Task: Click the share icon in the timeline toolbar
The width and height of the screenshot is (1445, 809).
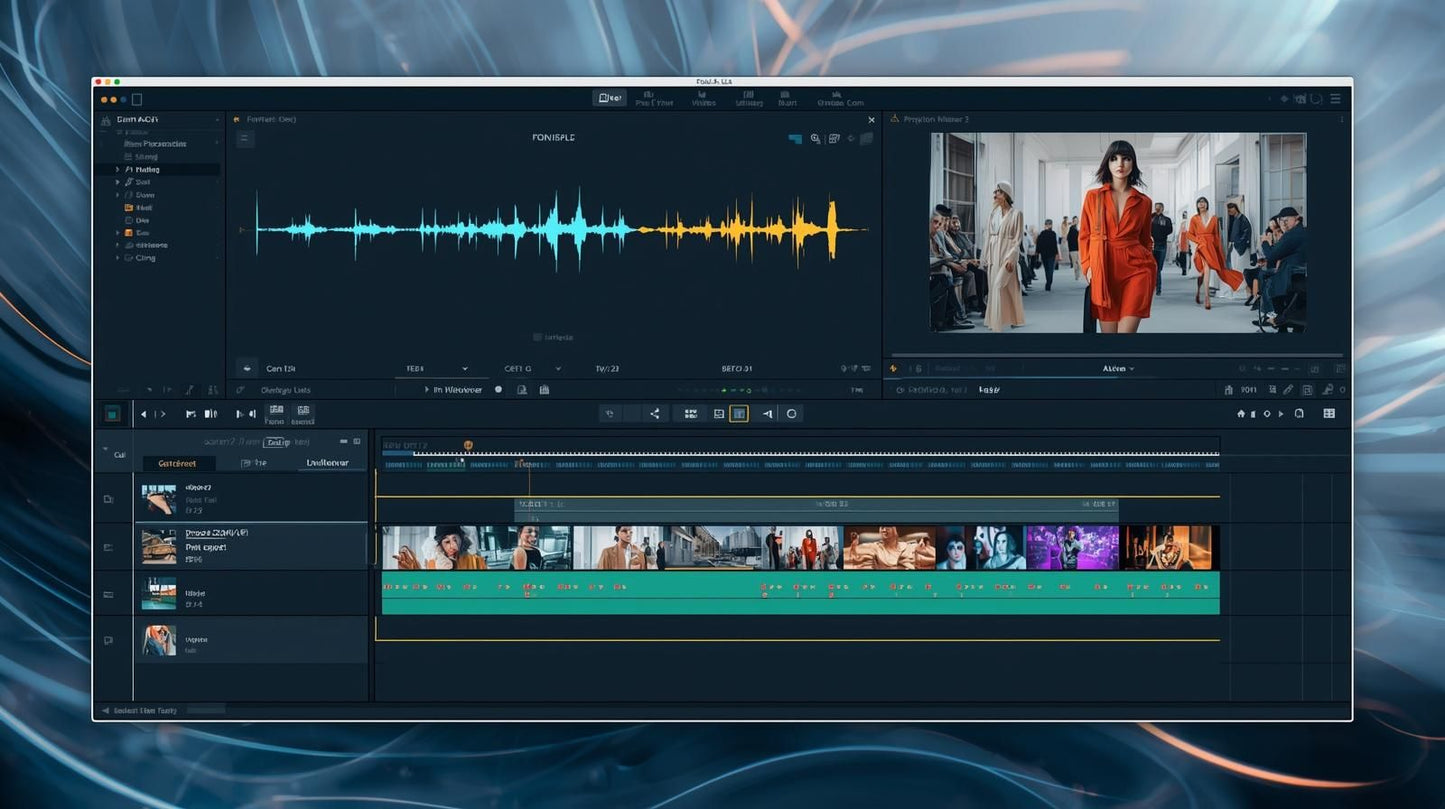Action: pyautogui.click(x=655, y=413)
